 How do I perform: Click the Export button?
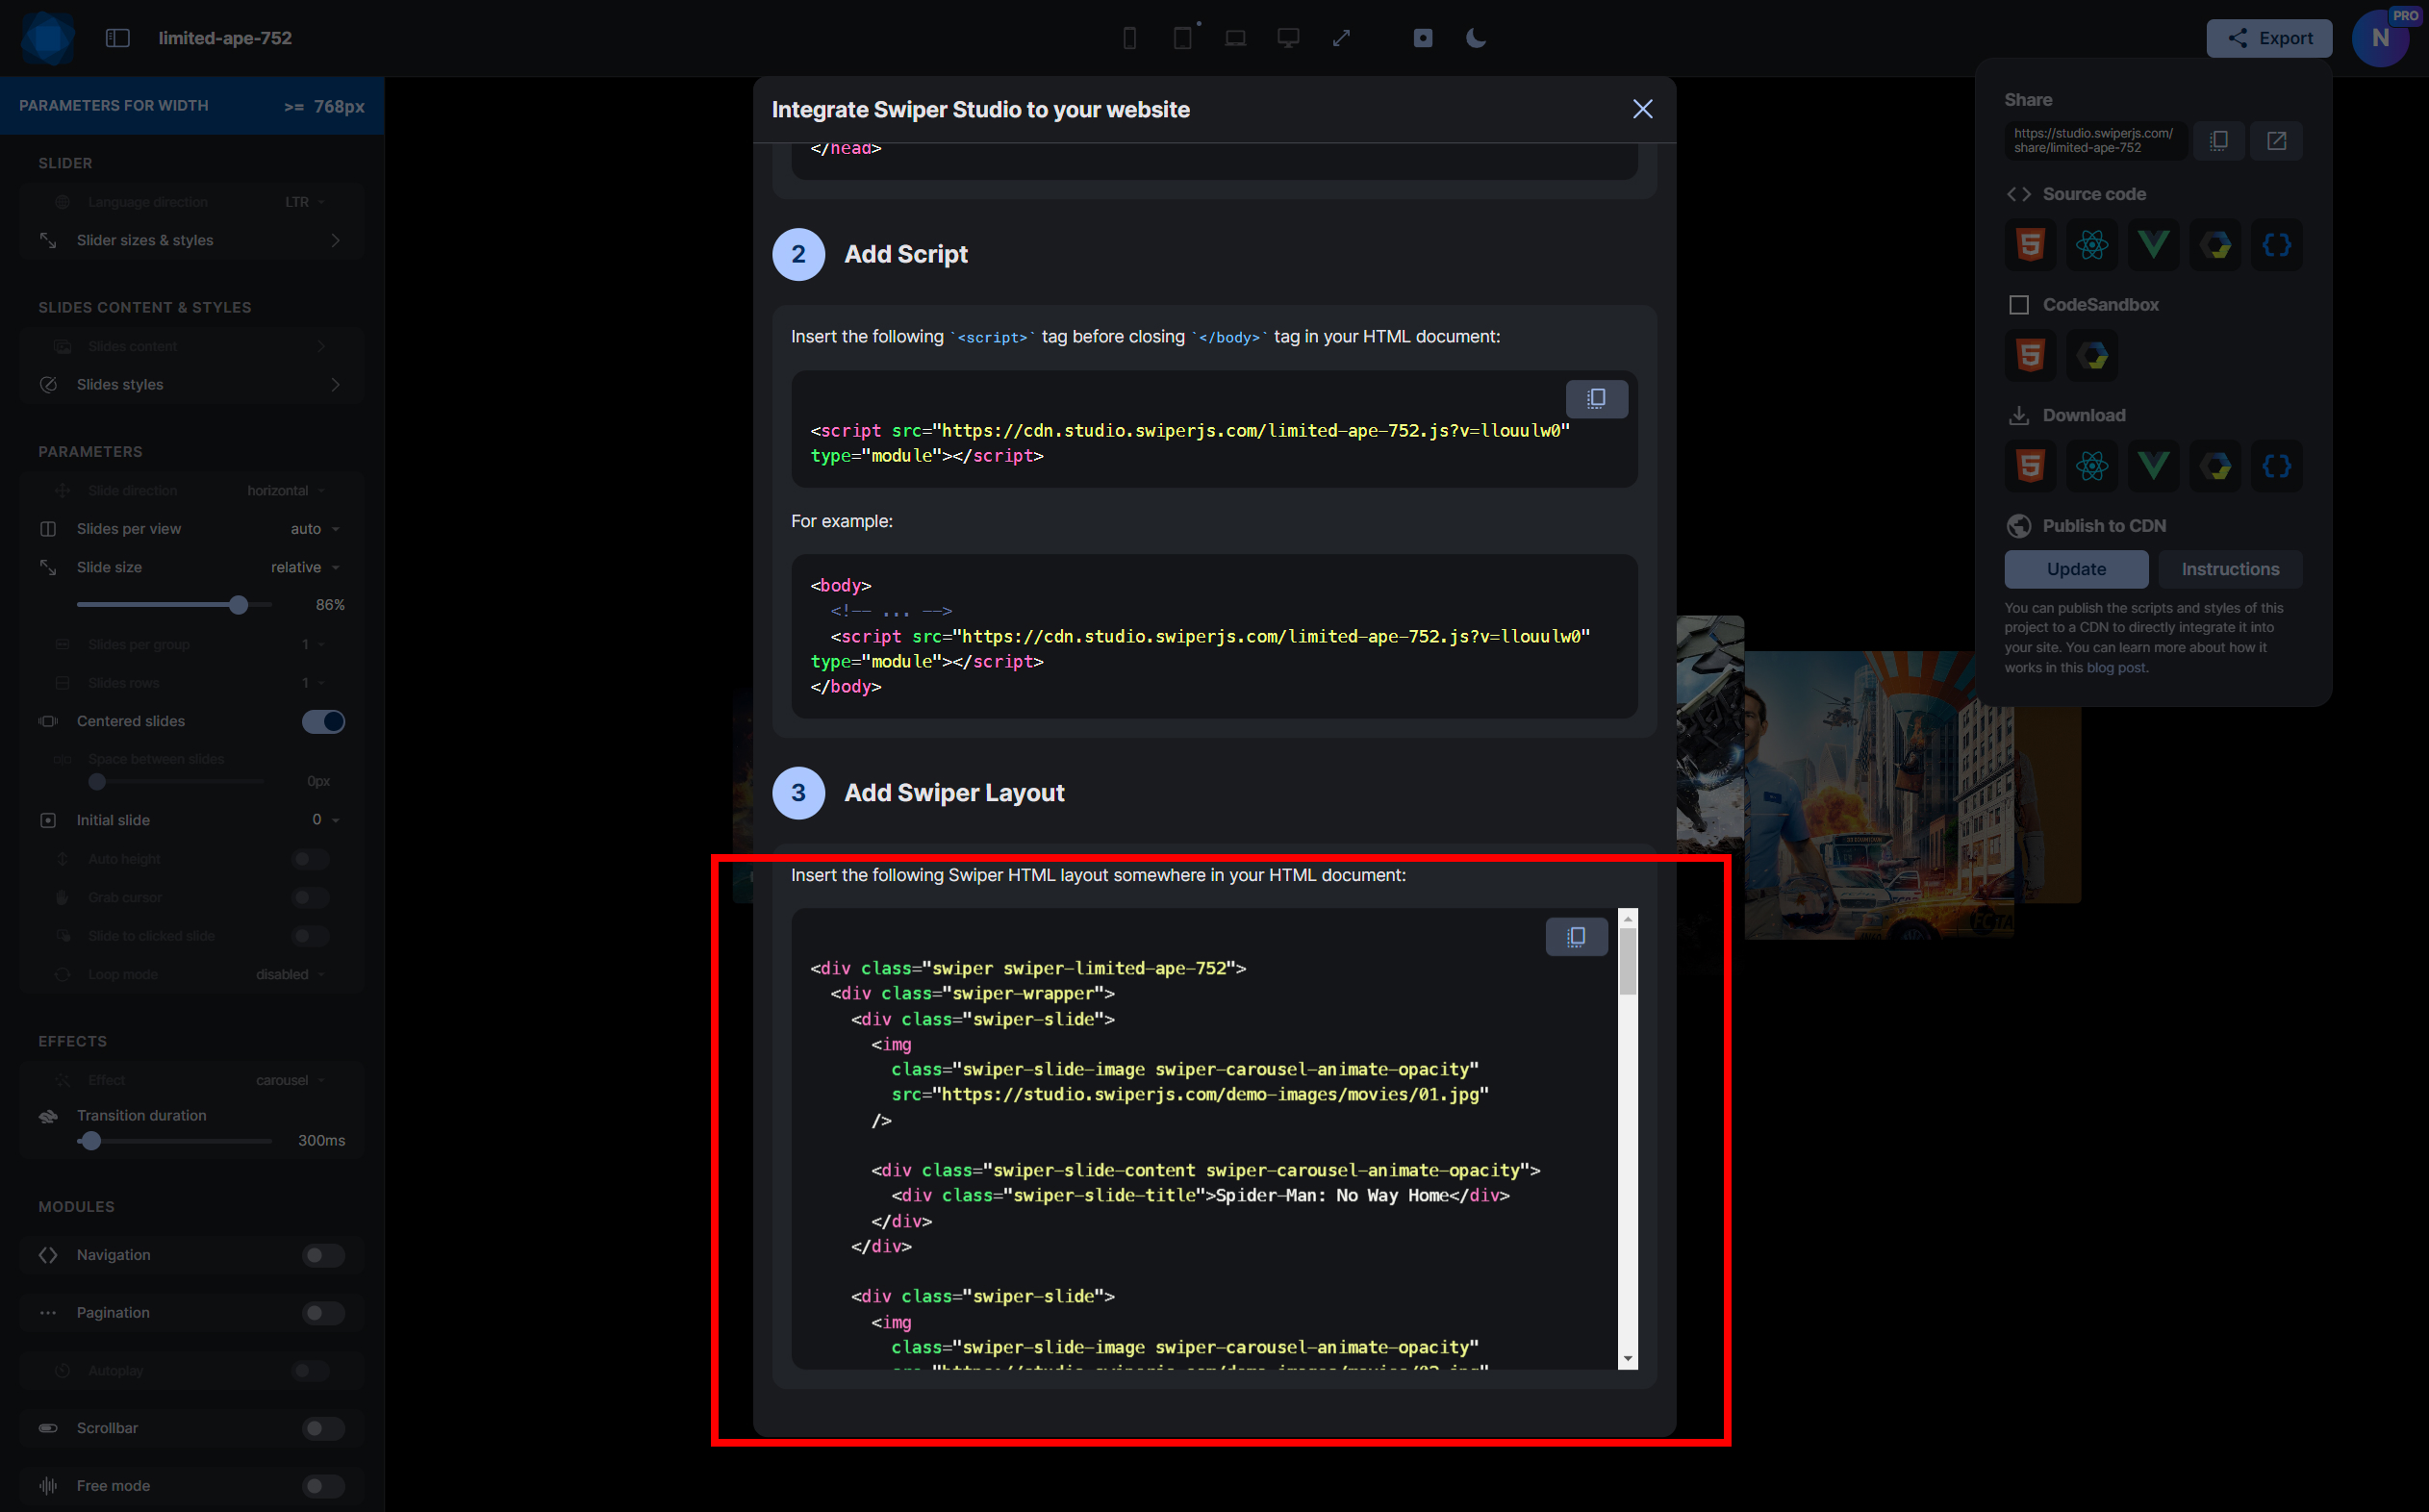tap(2269, 38)
